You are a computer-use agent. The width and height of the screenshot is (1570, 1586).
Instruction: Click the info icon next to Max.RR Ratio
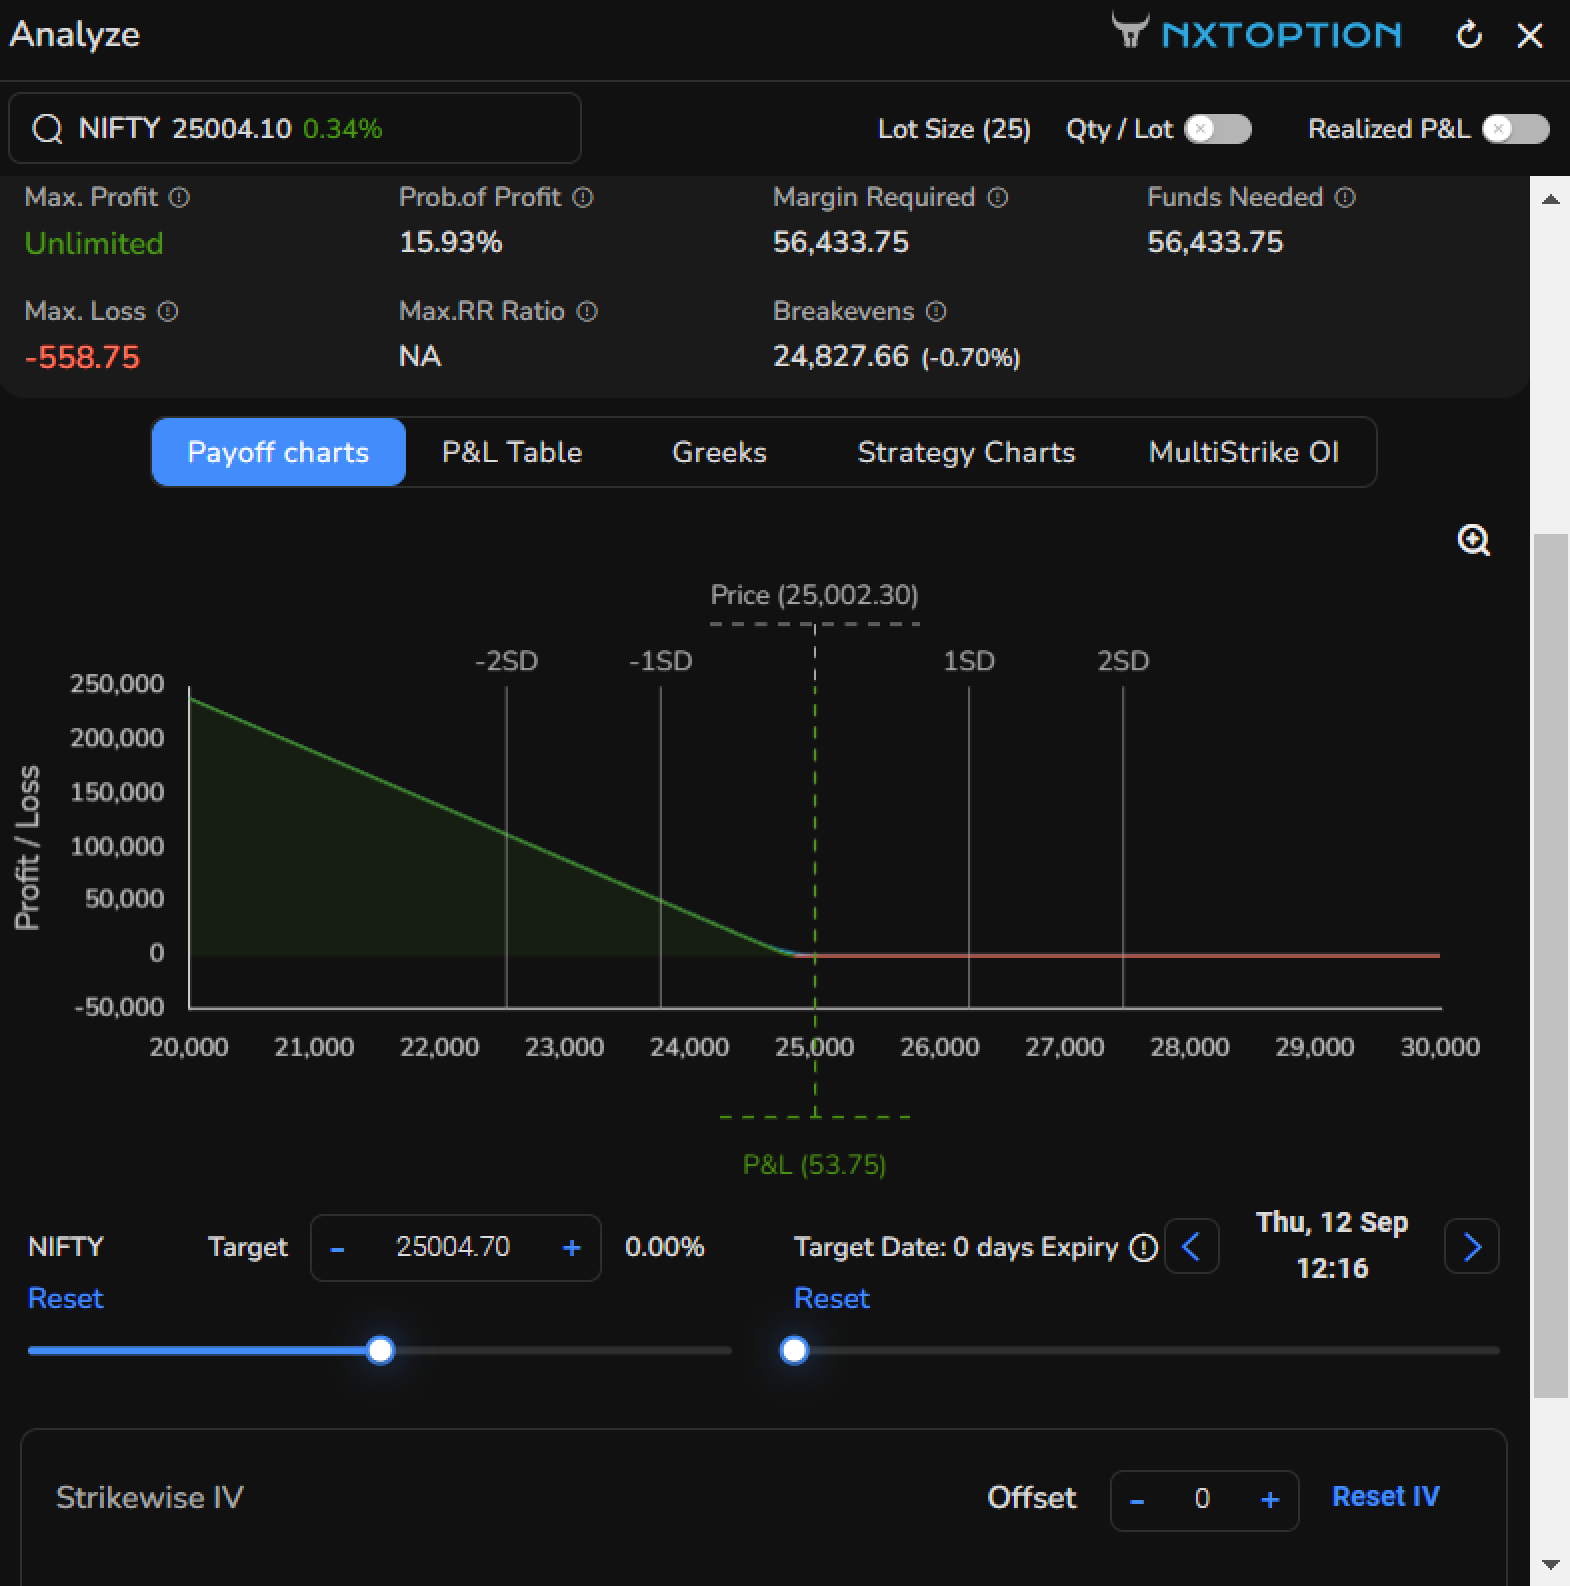[588, 311]
